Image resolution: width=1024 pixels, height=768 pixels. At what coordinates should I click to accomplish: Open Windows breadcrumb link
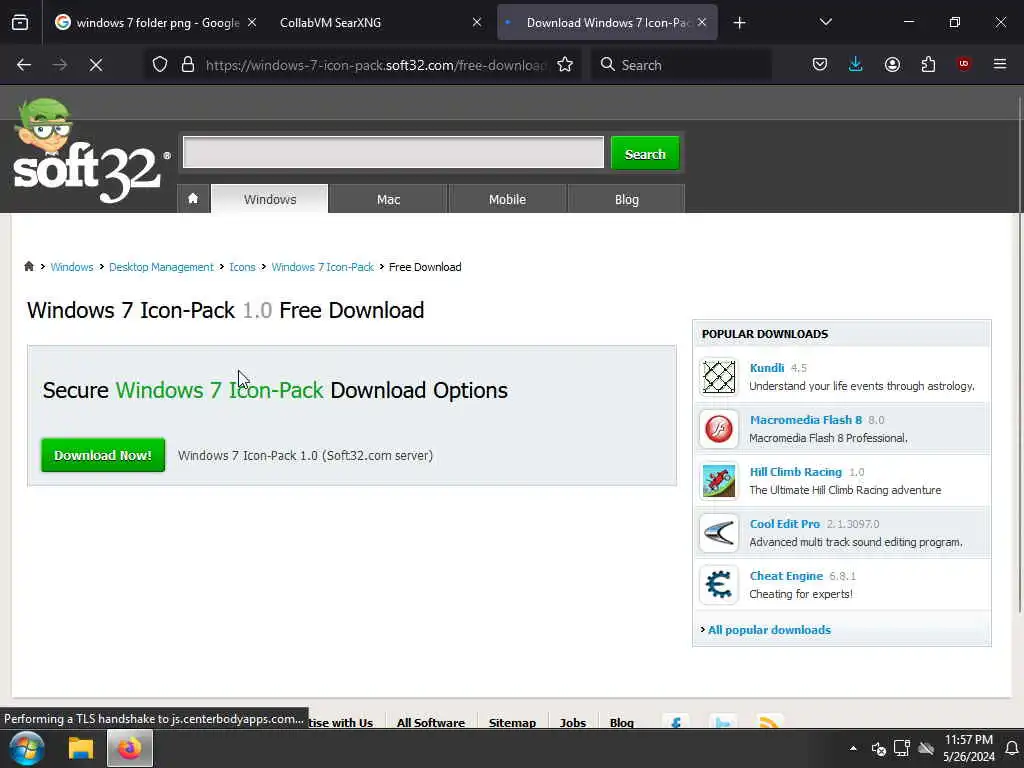tap(72, 266)
